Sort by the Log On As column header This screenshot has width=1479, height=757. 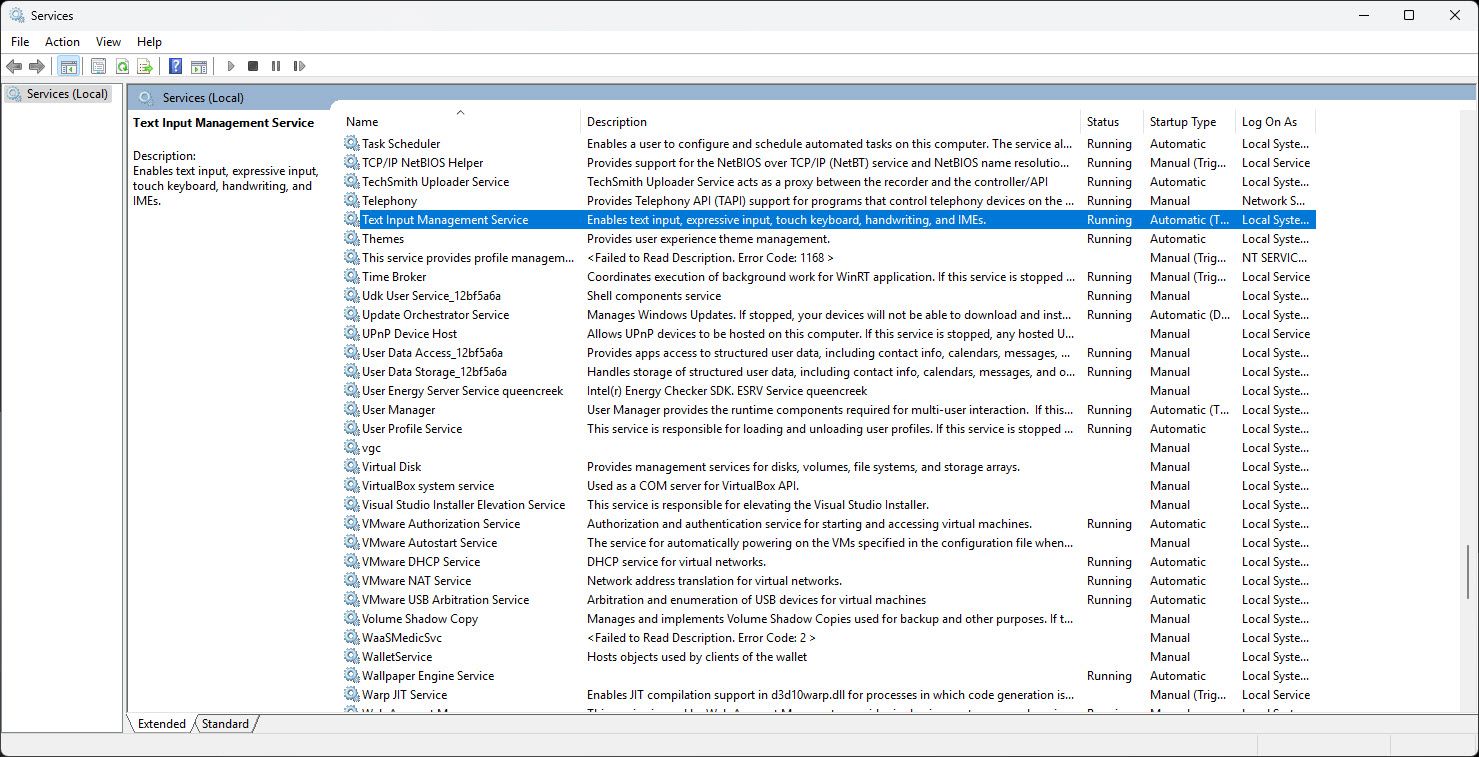pyautogui.click(x=1275, y=122)
